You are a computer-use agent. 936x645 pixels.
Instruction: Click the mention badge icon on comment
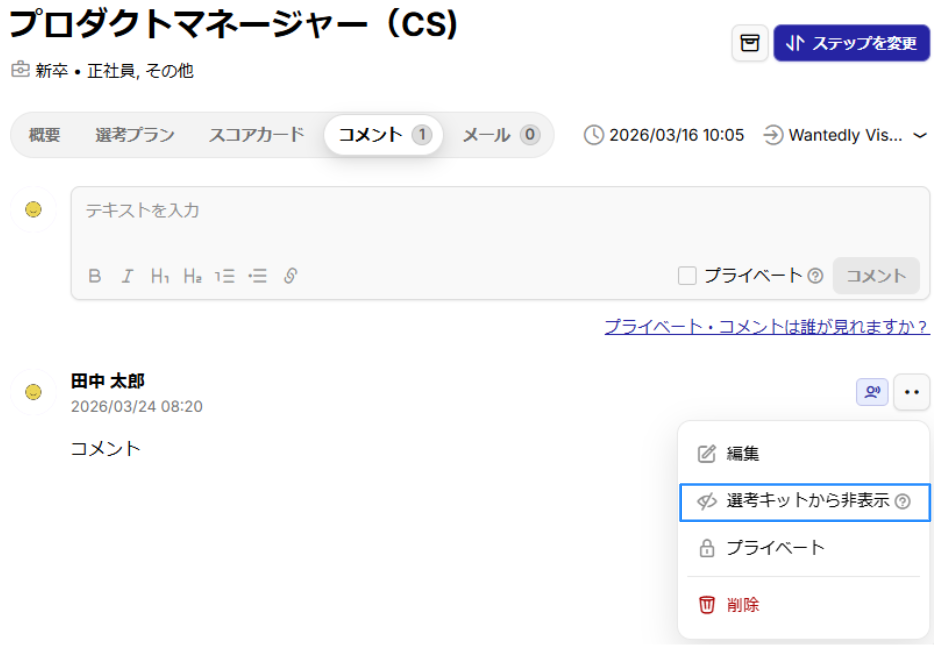click(x=872, y=392)
